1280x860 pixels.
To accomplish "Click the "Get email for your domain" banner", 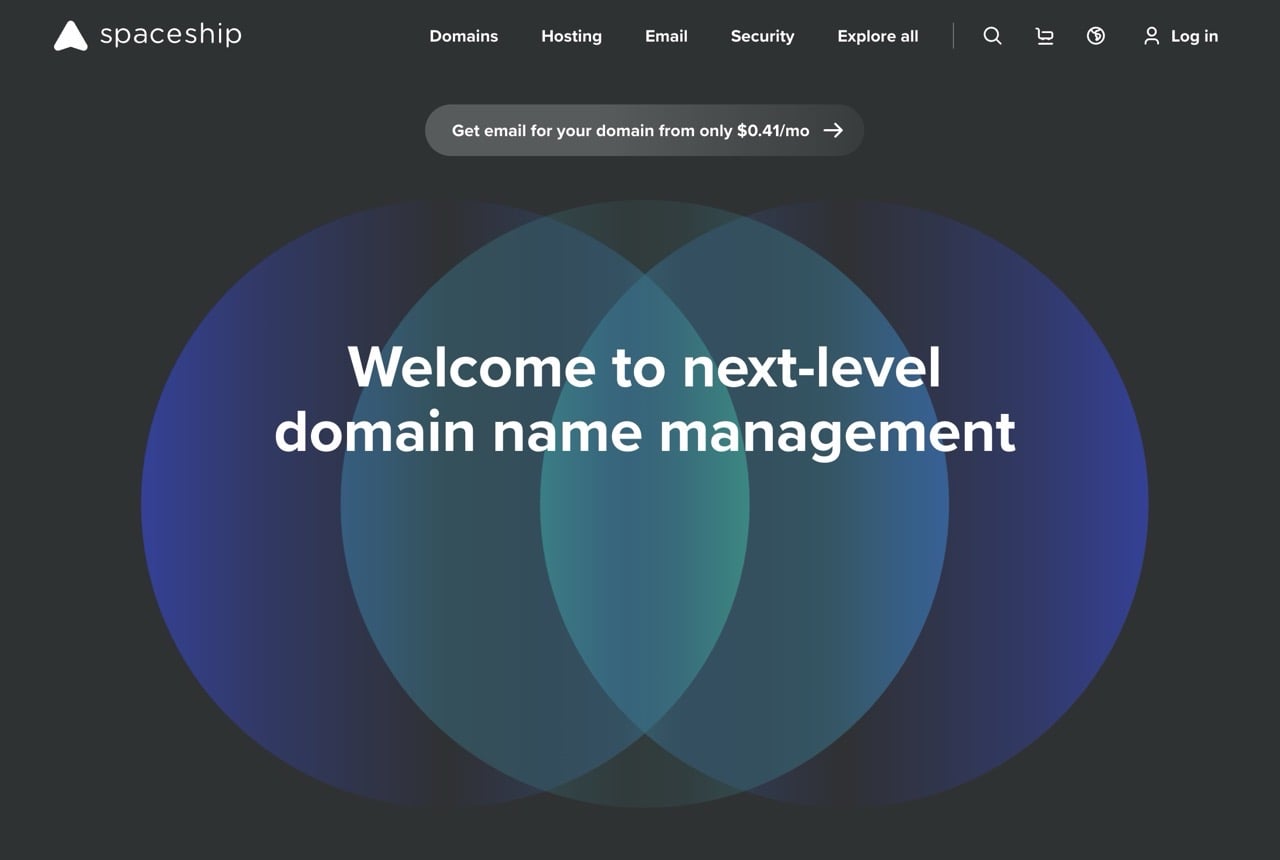I will 644,130.
